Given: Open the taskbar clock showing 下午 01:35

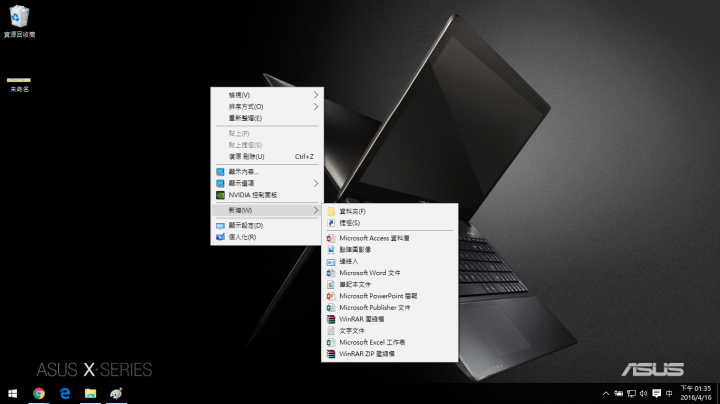Looking at the screenshot, I should pyautogui.click(x=696, y=393).
